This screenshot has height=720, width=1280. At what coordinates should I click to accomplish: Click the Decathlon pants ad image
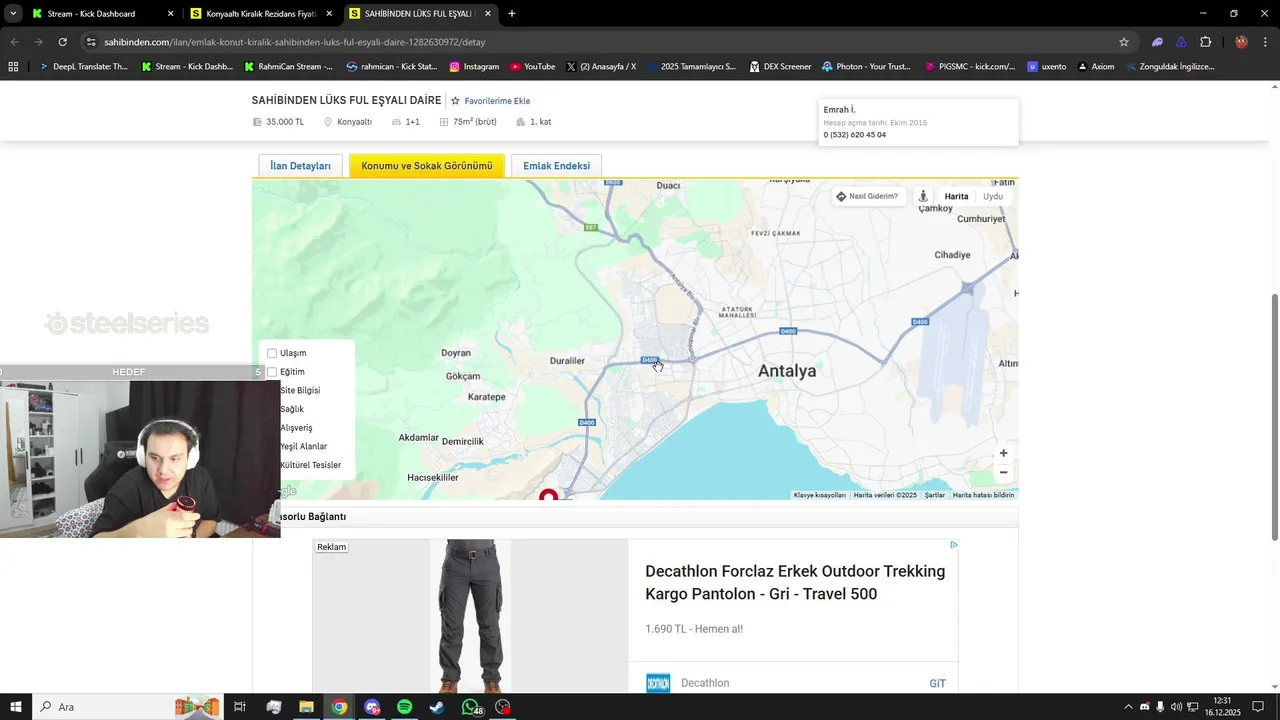pyautogui.click(x=470, y=616)
